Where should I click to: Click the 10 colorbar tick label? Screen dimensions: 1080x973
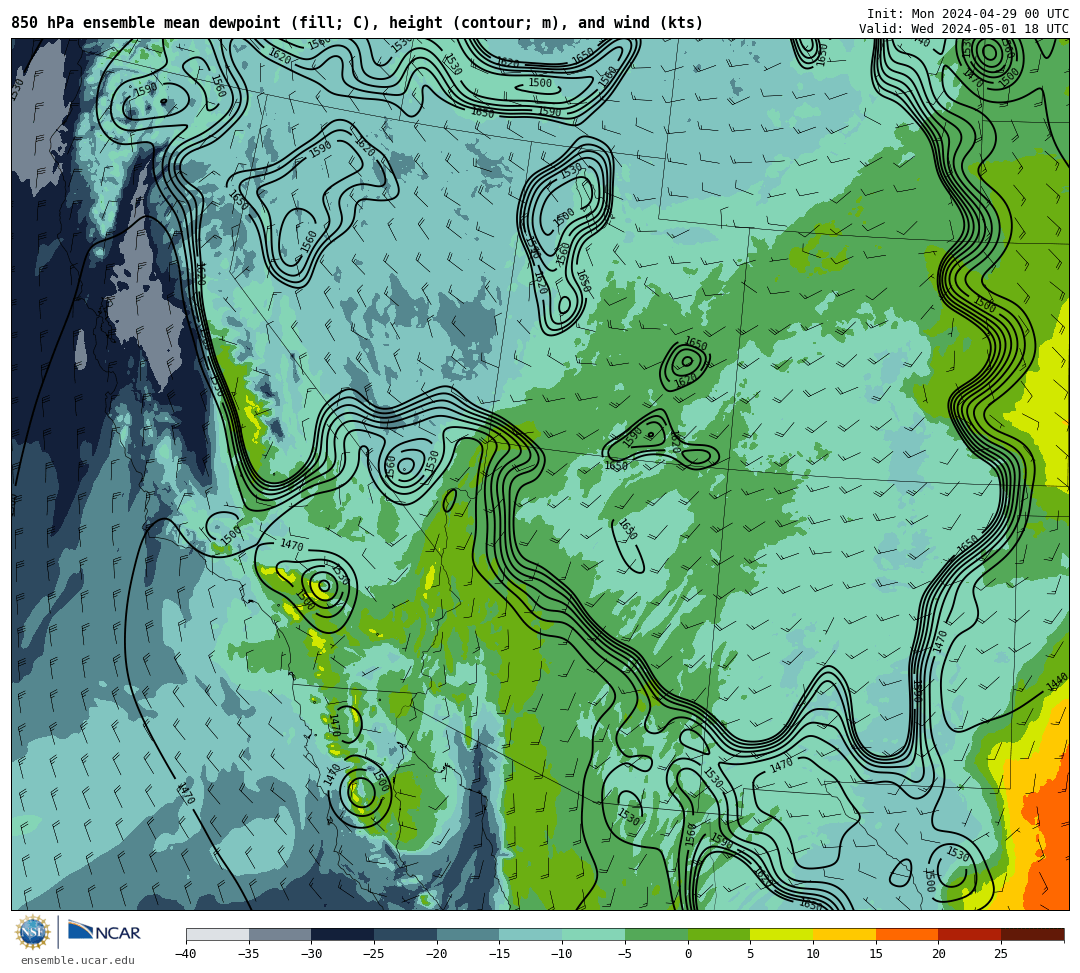click(813, 954)
